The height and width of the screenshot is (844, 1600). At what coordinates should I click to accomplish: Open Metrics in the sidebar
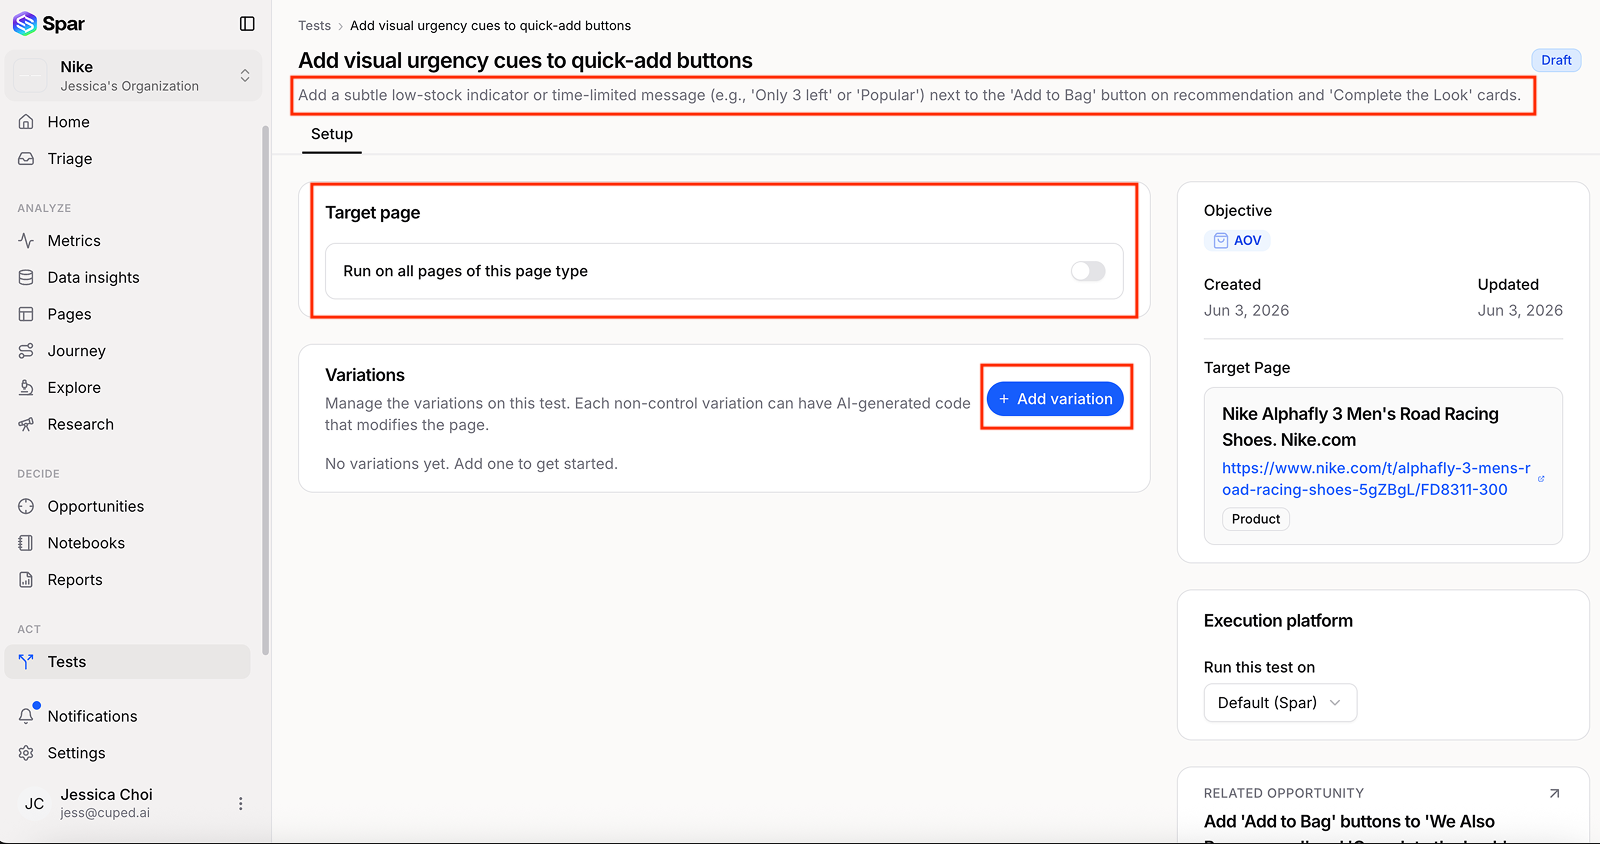coord(74,241)
